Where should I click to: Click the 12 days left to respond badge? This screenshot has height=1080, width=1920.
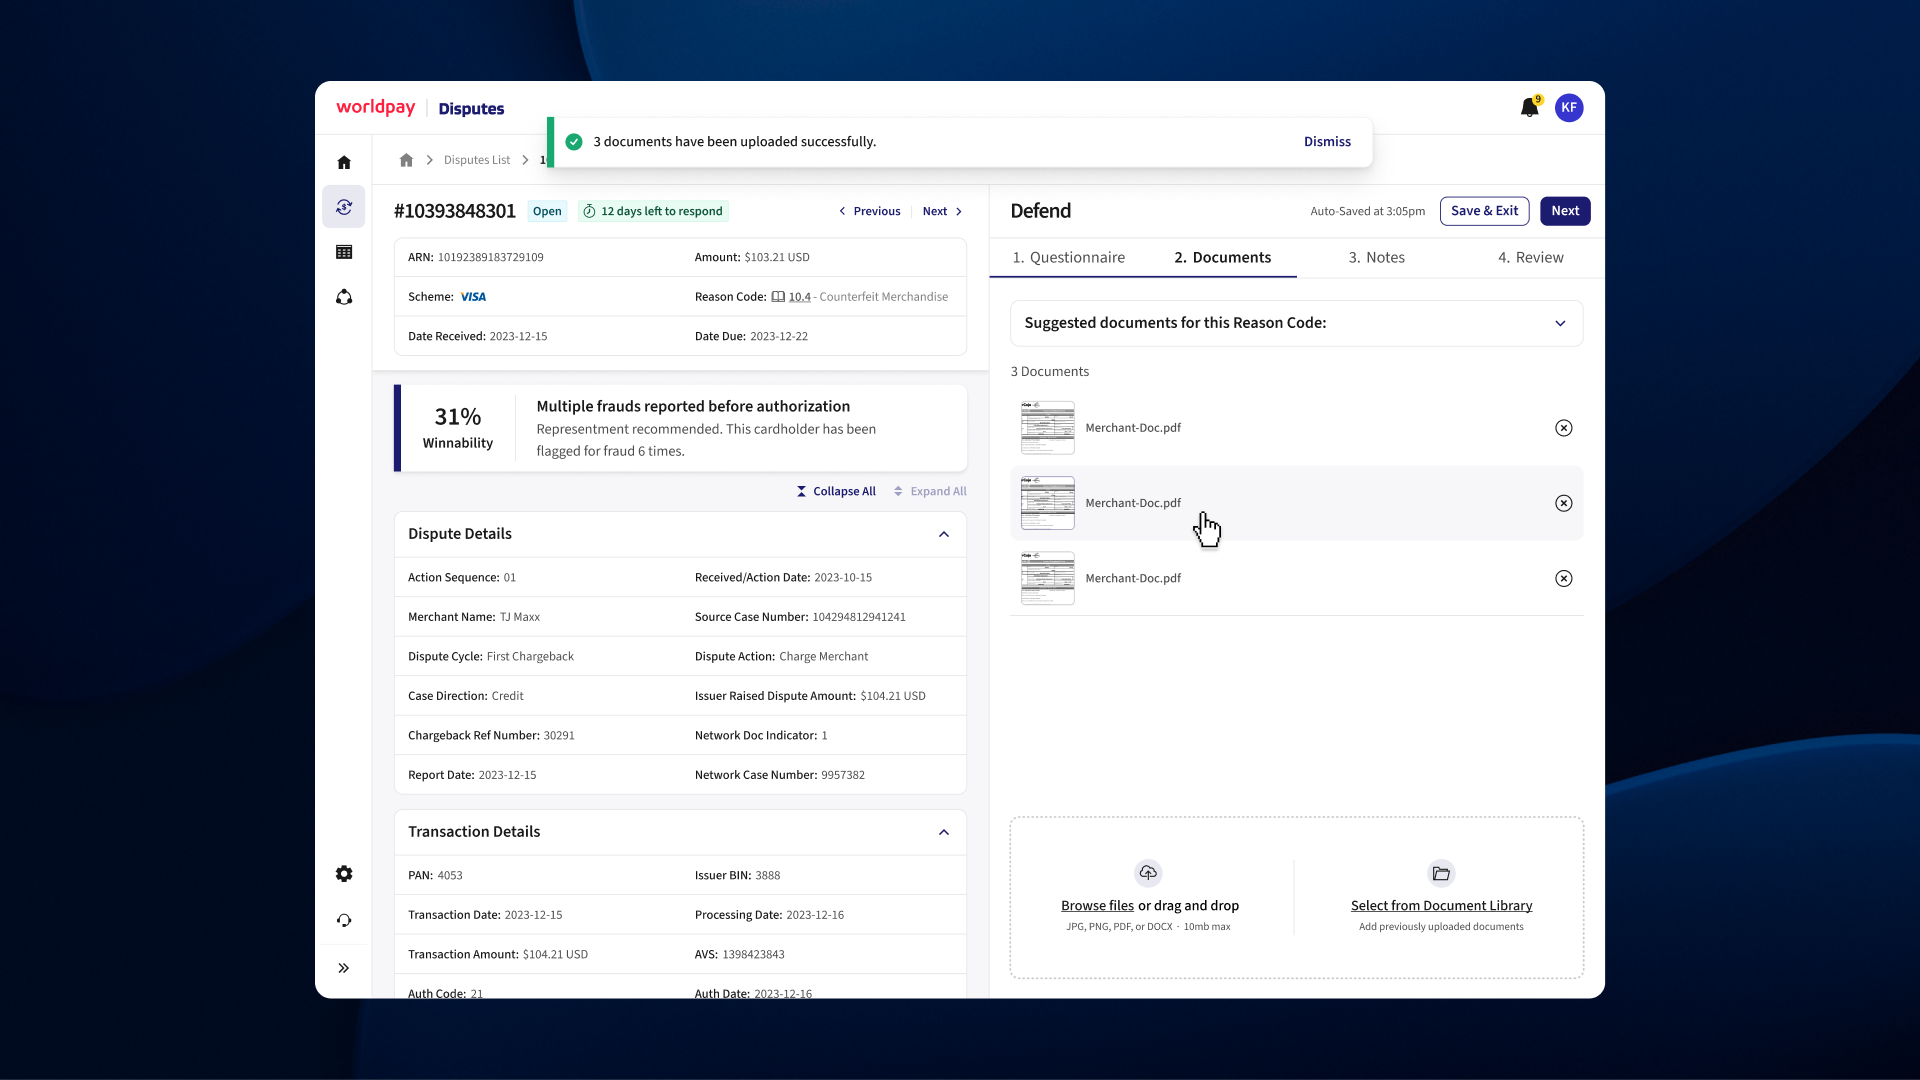(653, 211)
